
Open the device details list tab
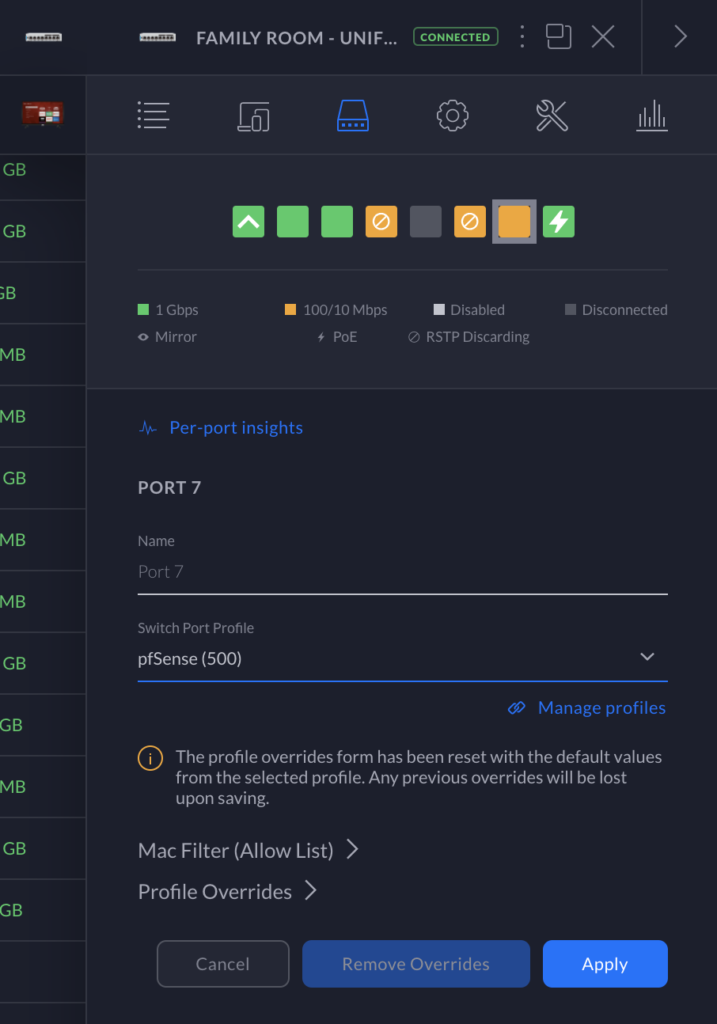[x=153, y=116]
